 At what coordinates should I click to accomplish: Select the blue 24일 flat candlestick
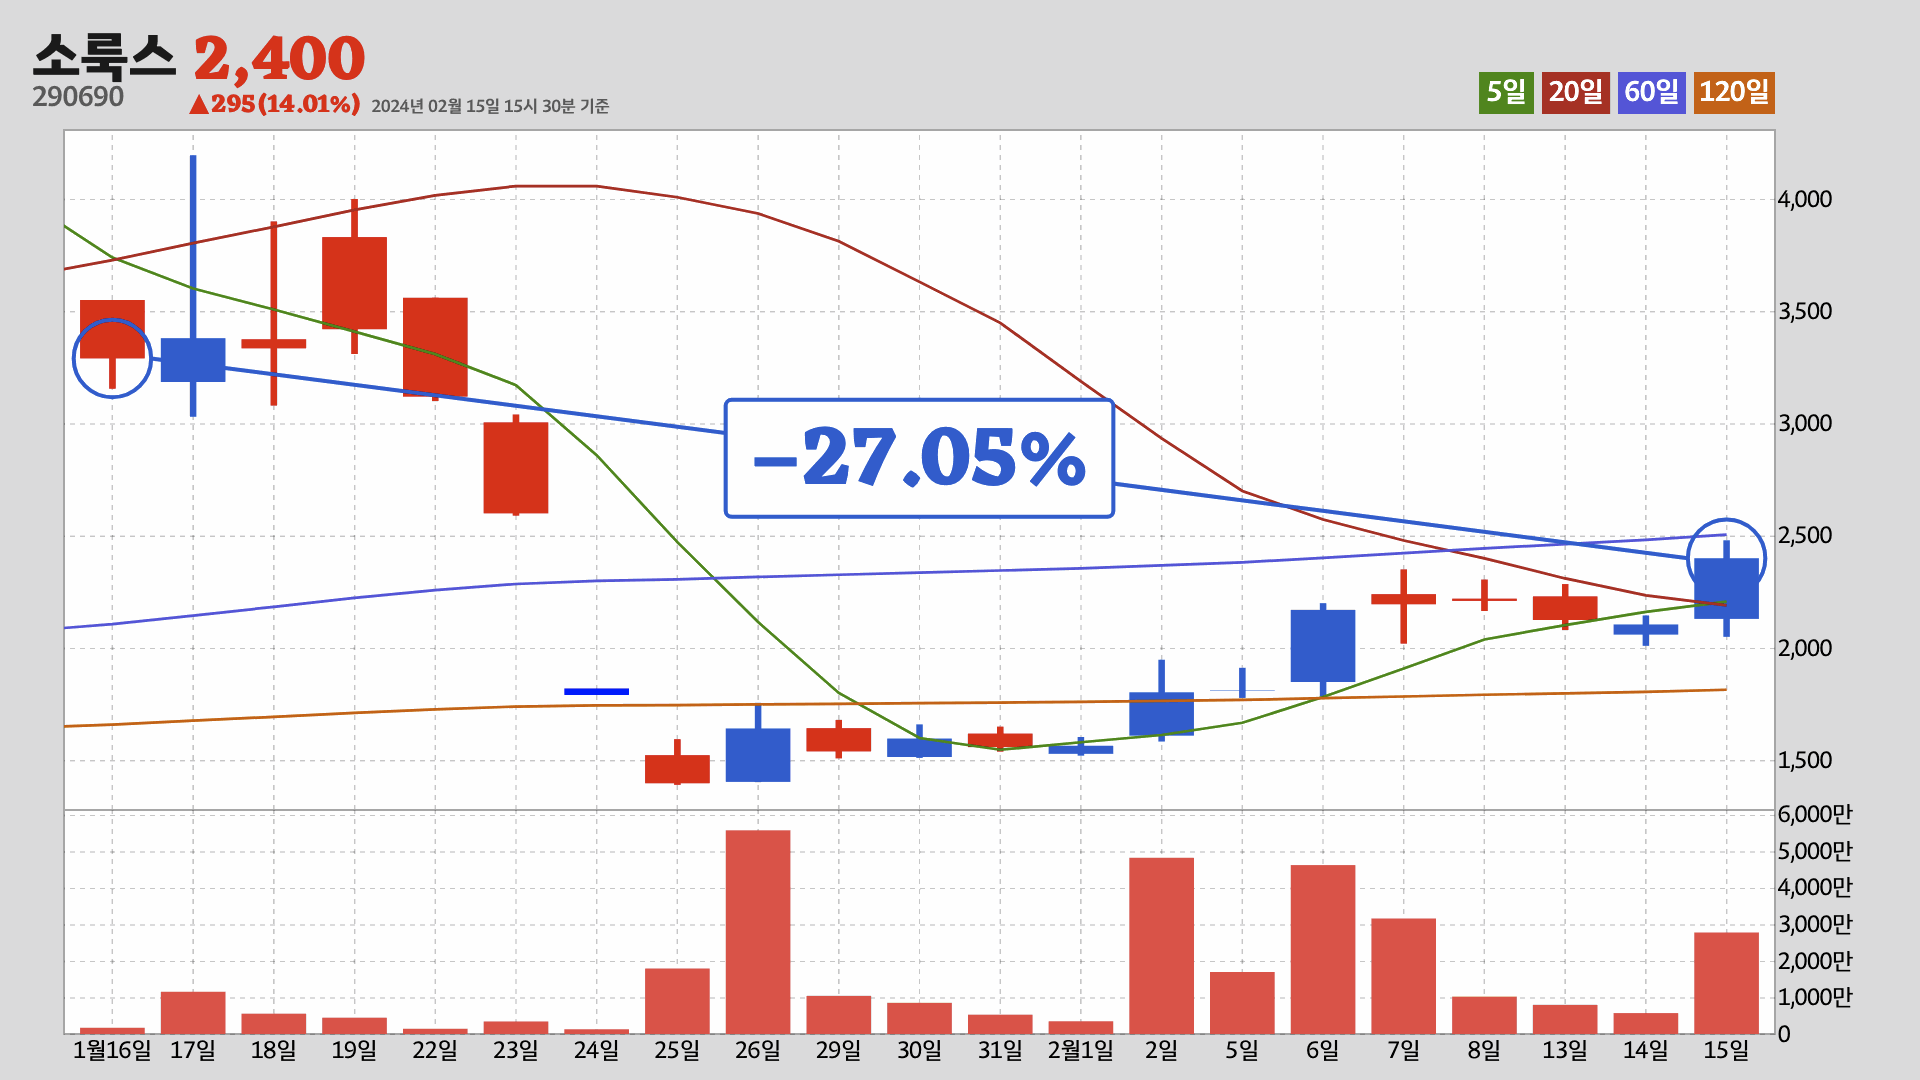click(x=597, y=691)
